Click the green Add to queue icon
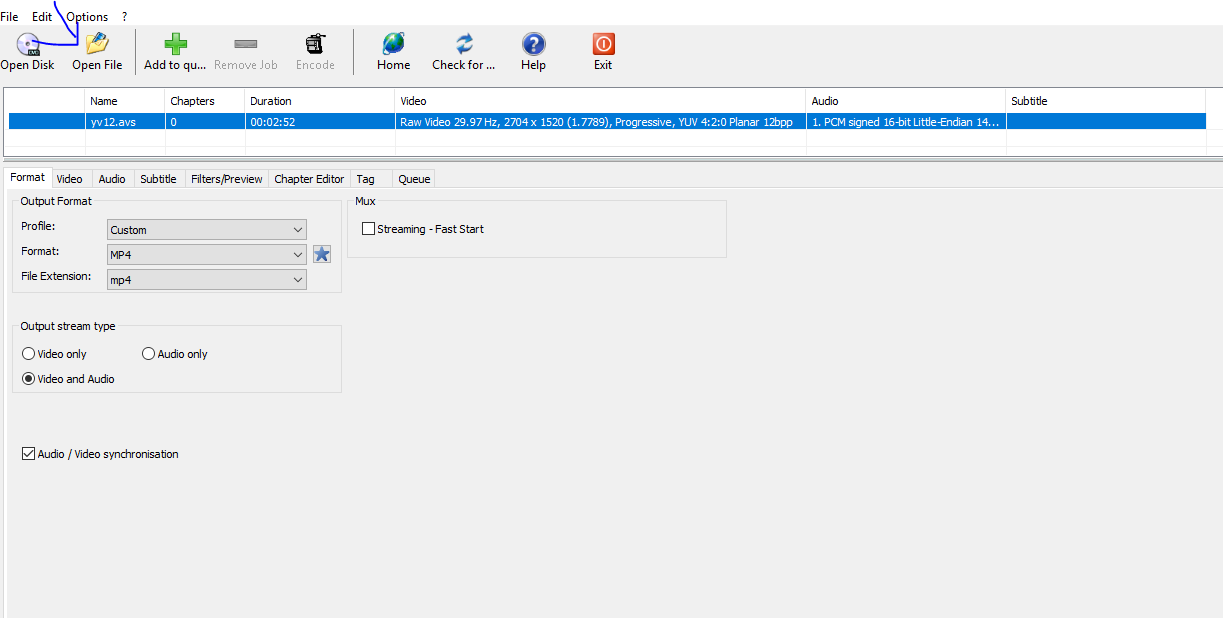Viewport: 1223px width, 618px height. point(175,43)
